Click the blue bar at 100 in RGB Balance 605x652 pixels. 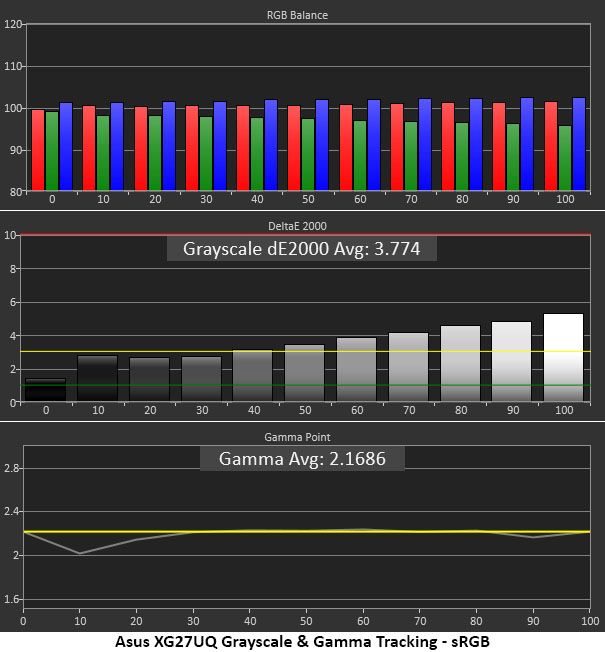click(579, 144)
